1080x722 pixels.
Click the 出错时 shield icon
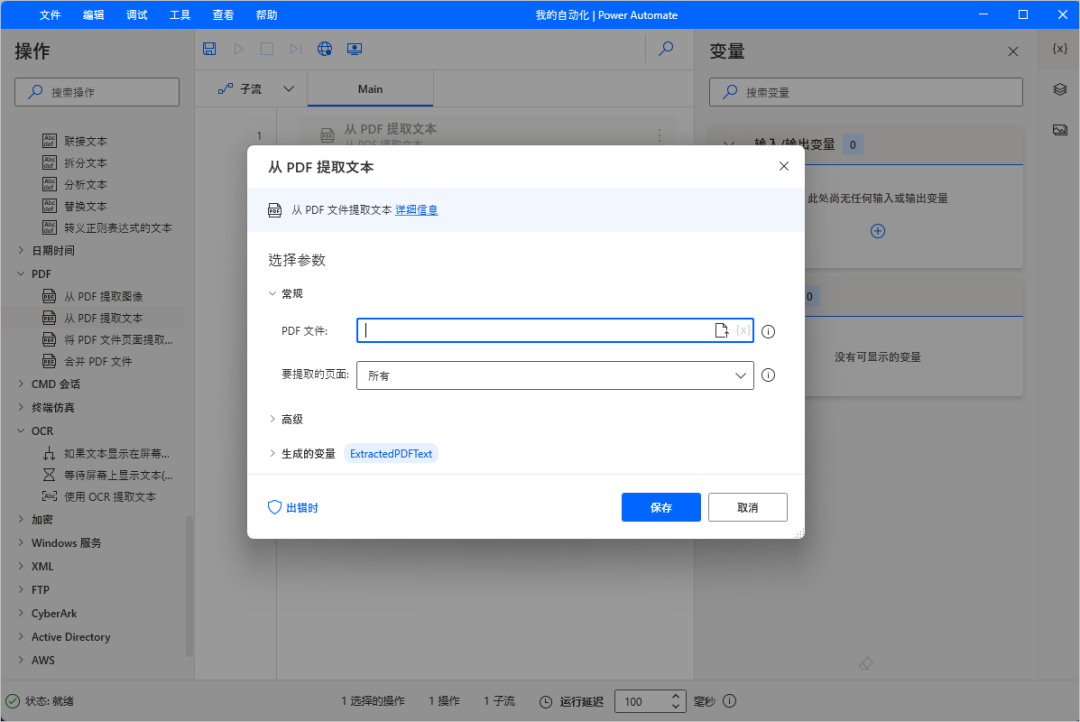tap(274, 508)
